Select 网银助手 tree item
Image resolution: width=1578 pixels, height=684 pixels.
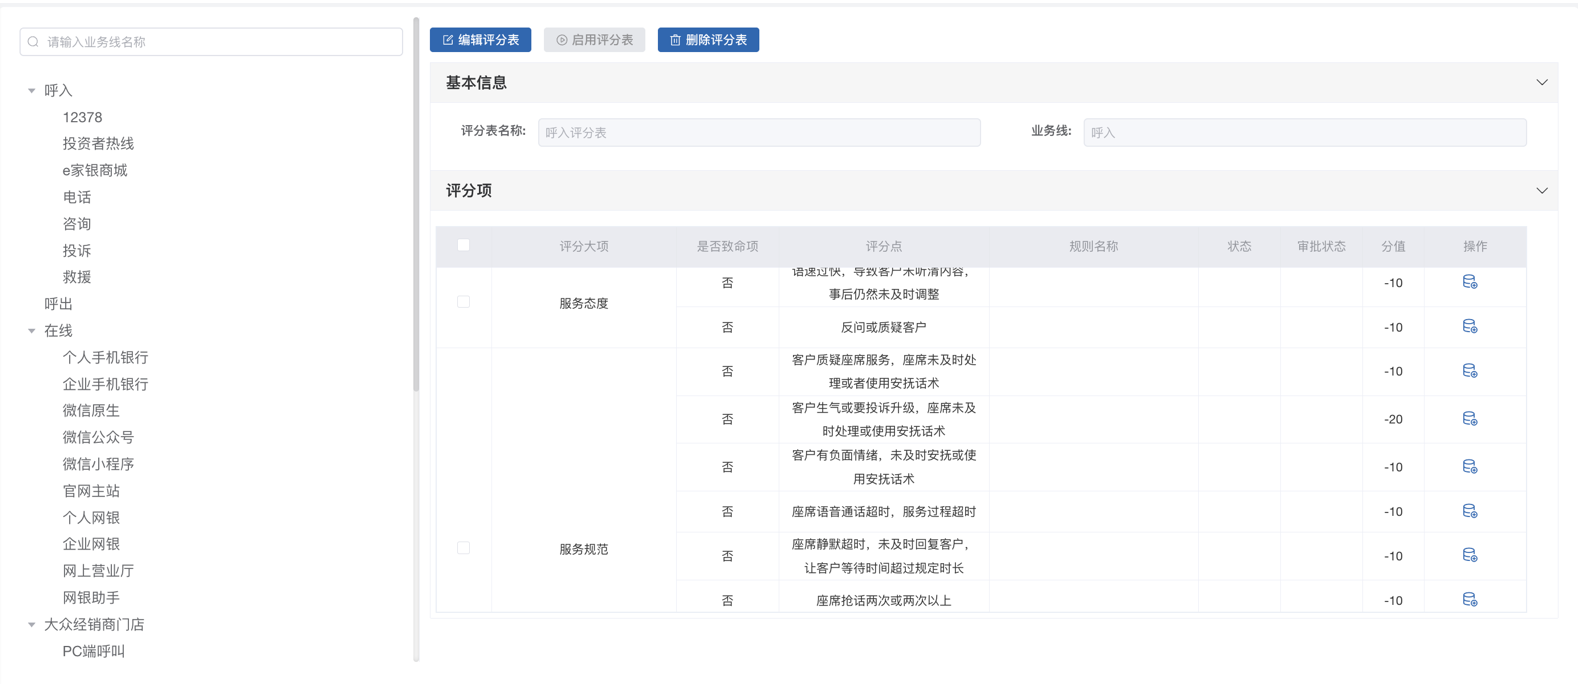[91, 598]
